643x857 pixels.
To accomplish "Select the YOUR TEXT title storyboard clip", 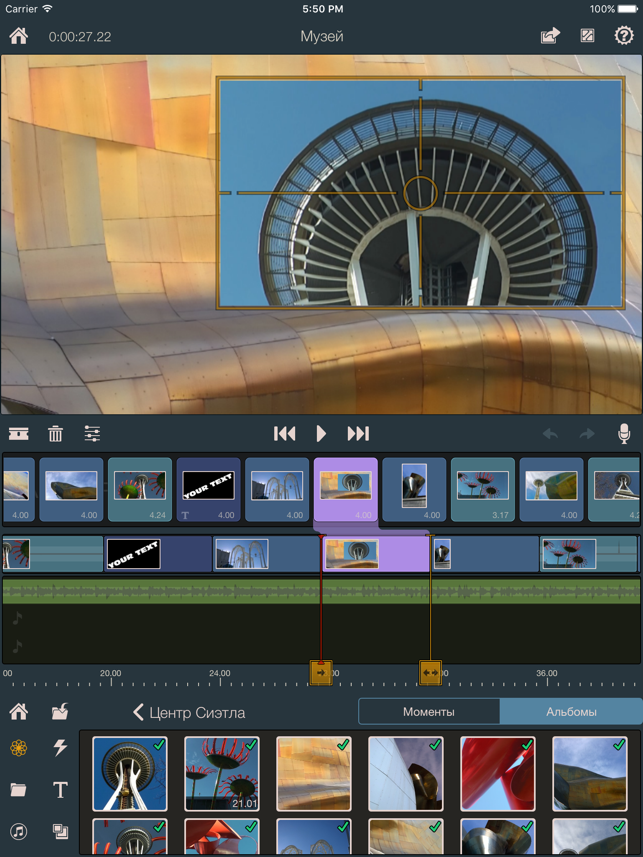I will [x=209, y=489].
